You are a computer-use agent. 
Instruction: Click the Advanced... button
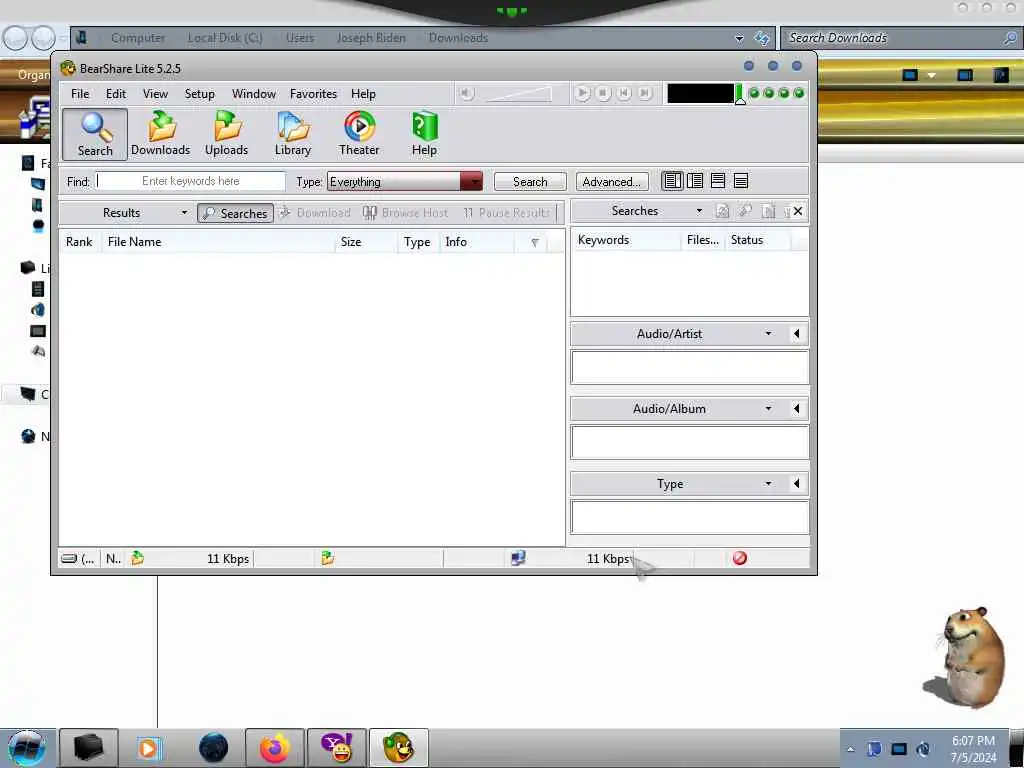[x=612, y=182]
